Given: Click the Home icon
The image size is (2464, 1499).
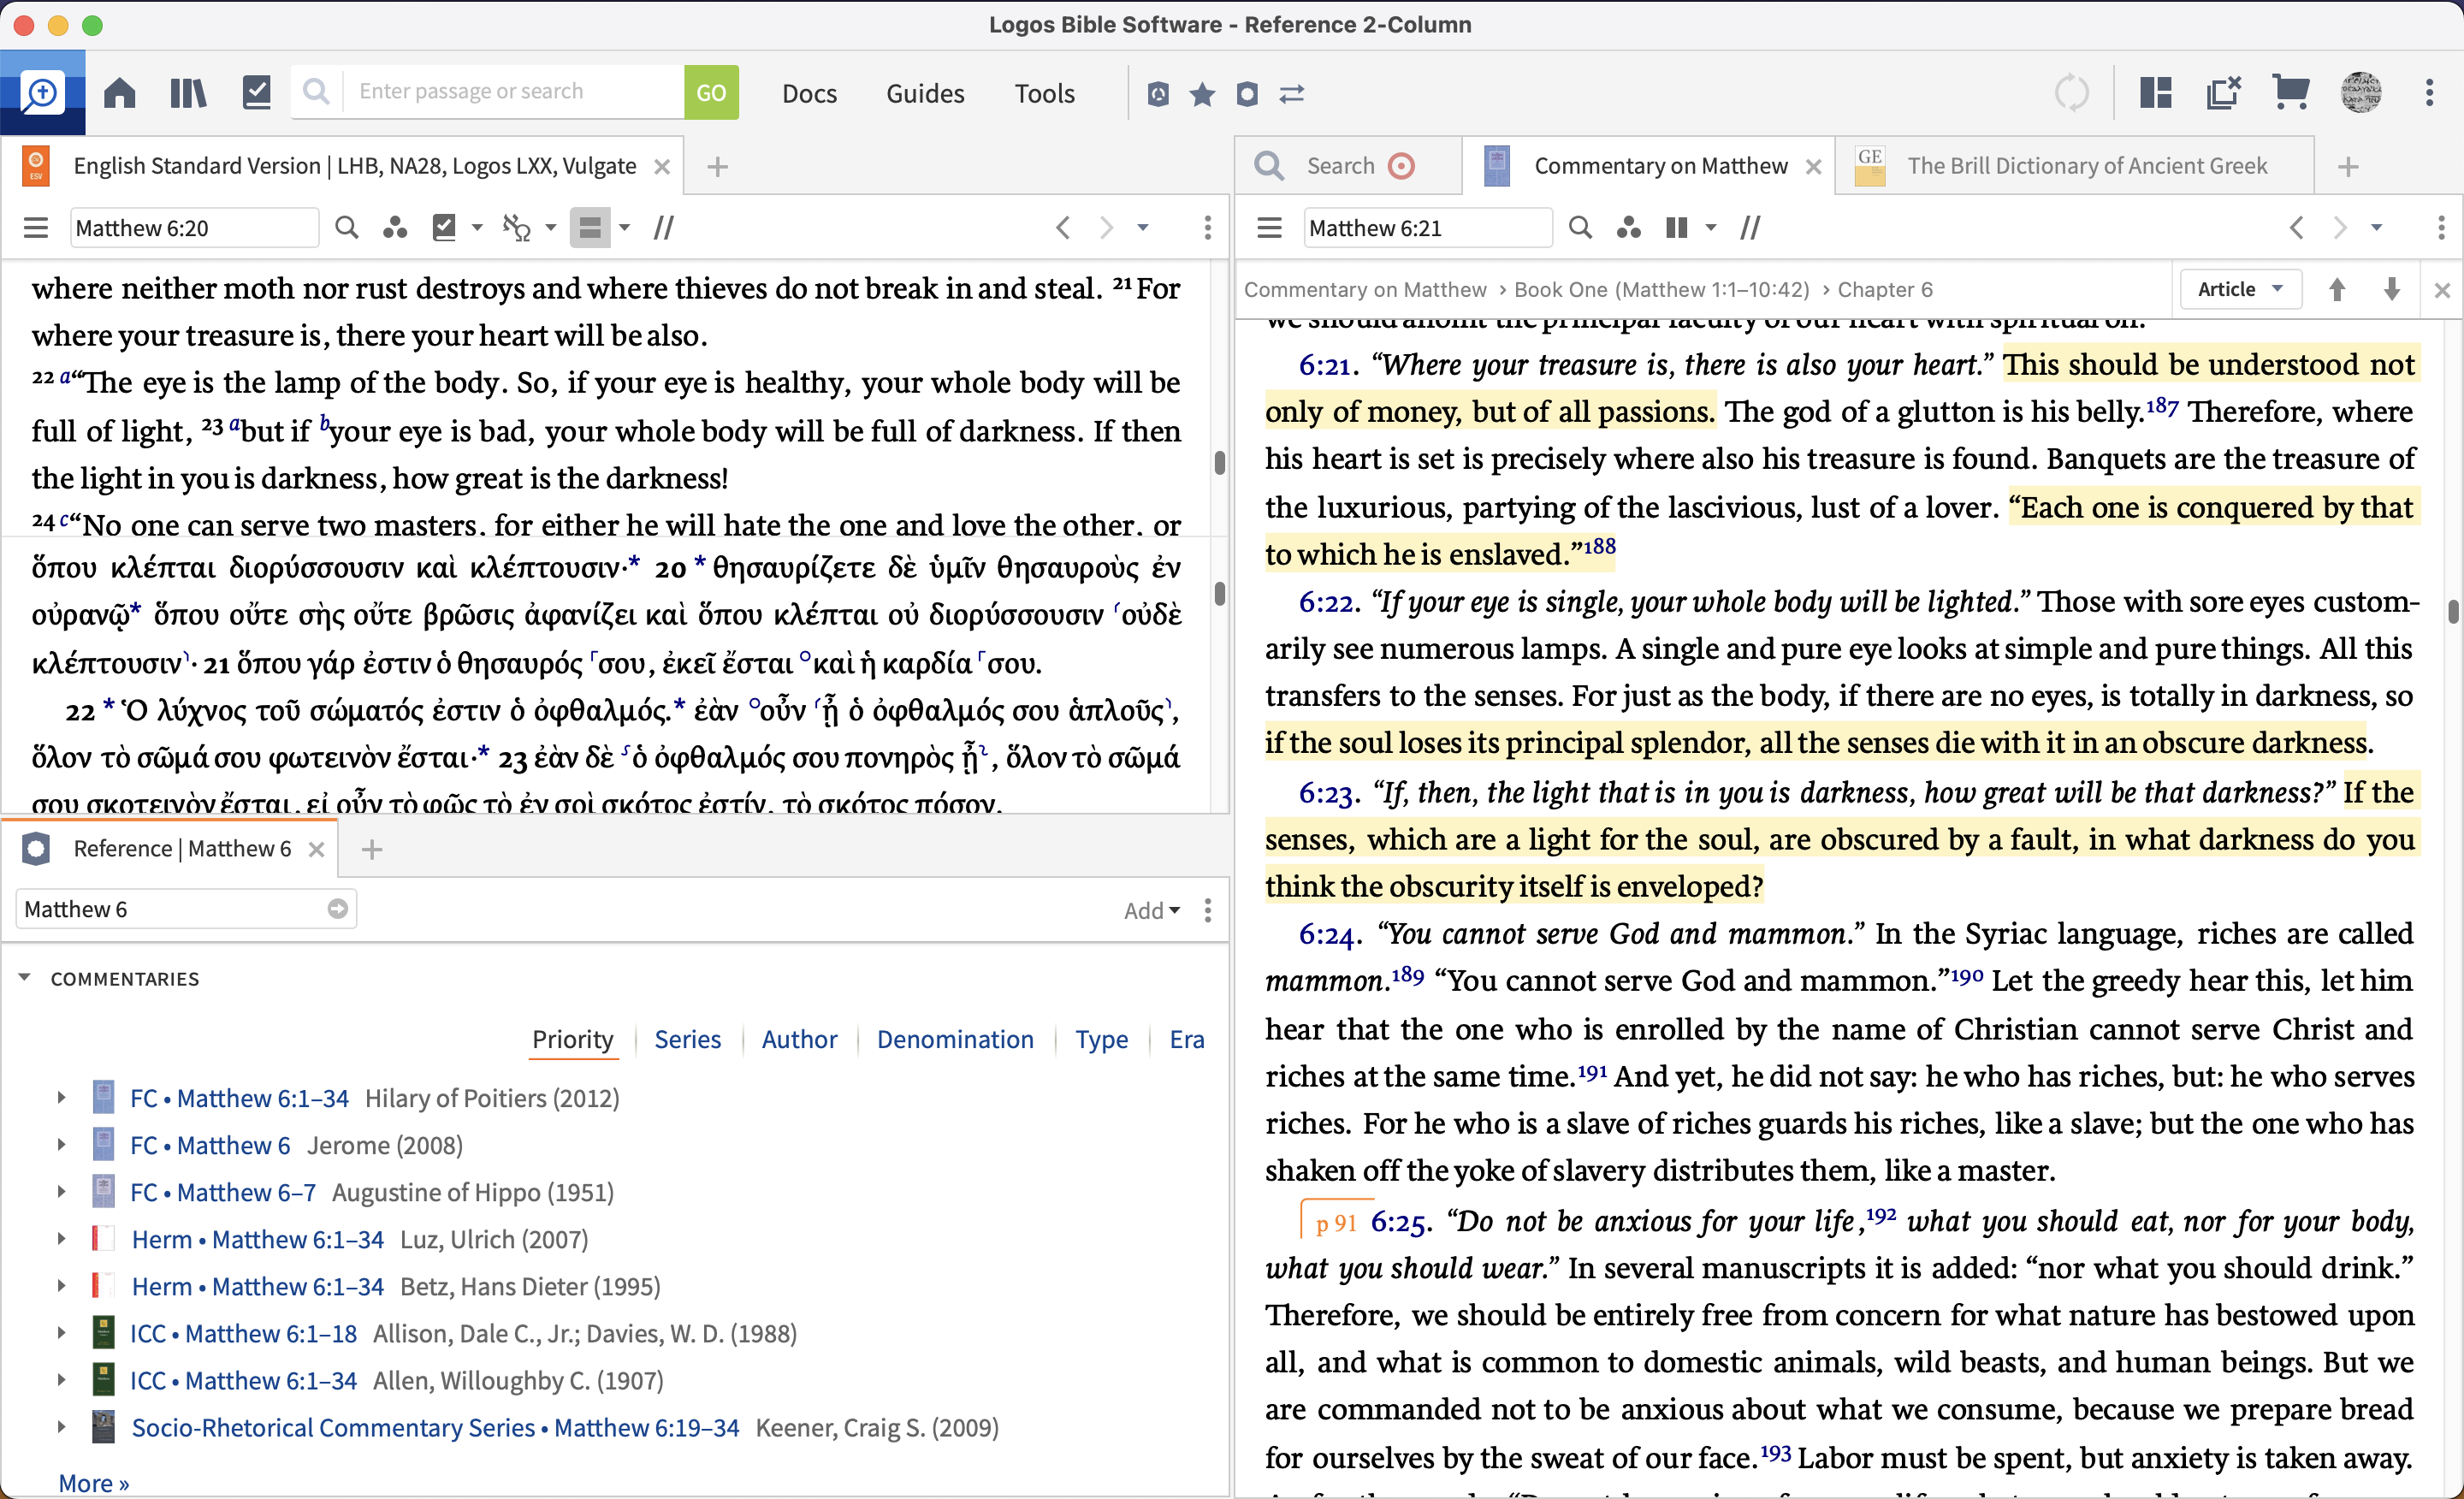Looking at the screenshot, I should (x=119, y=93).
